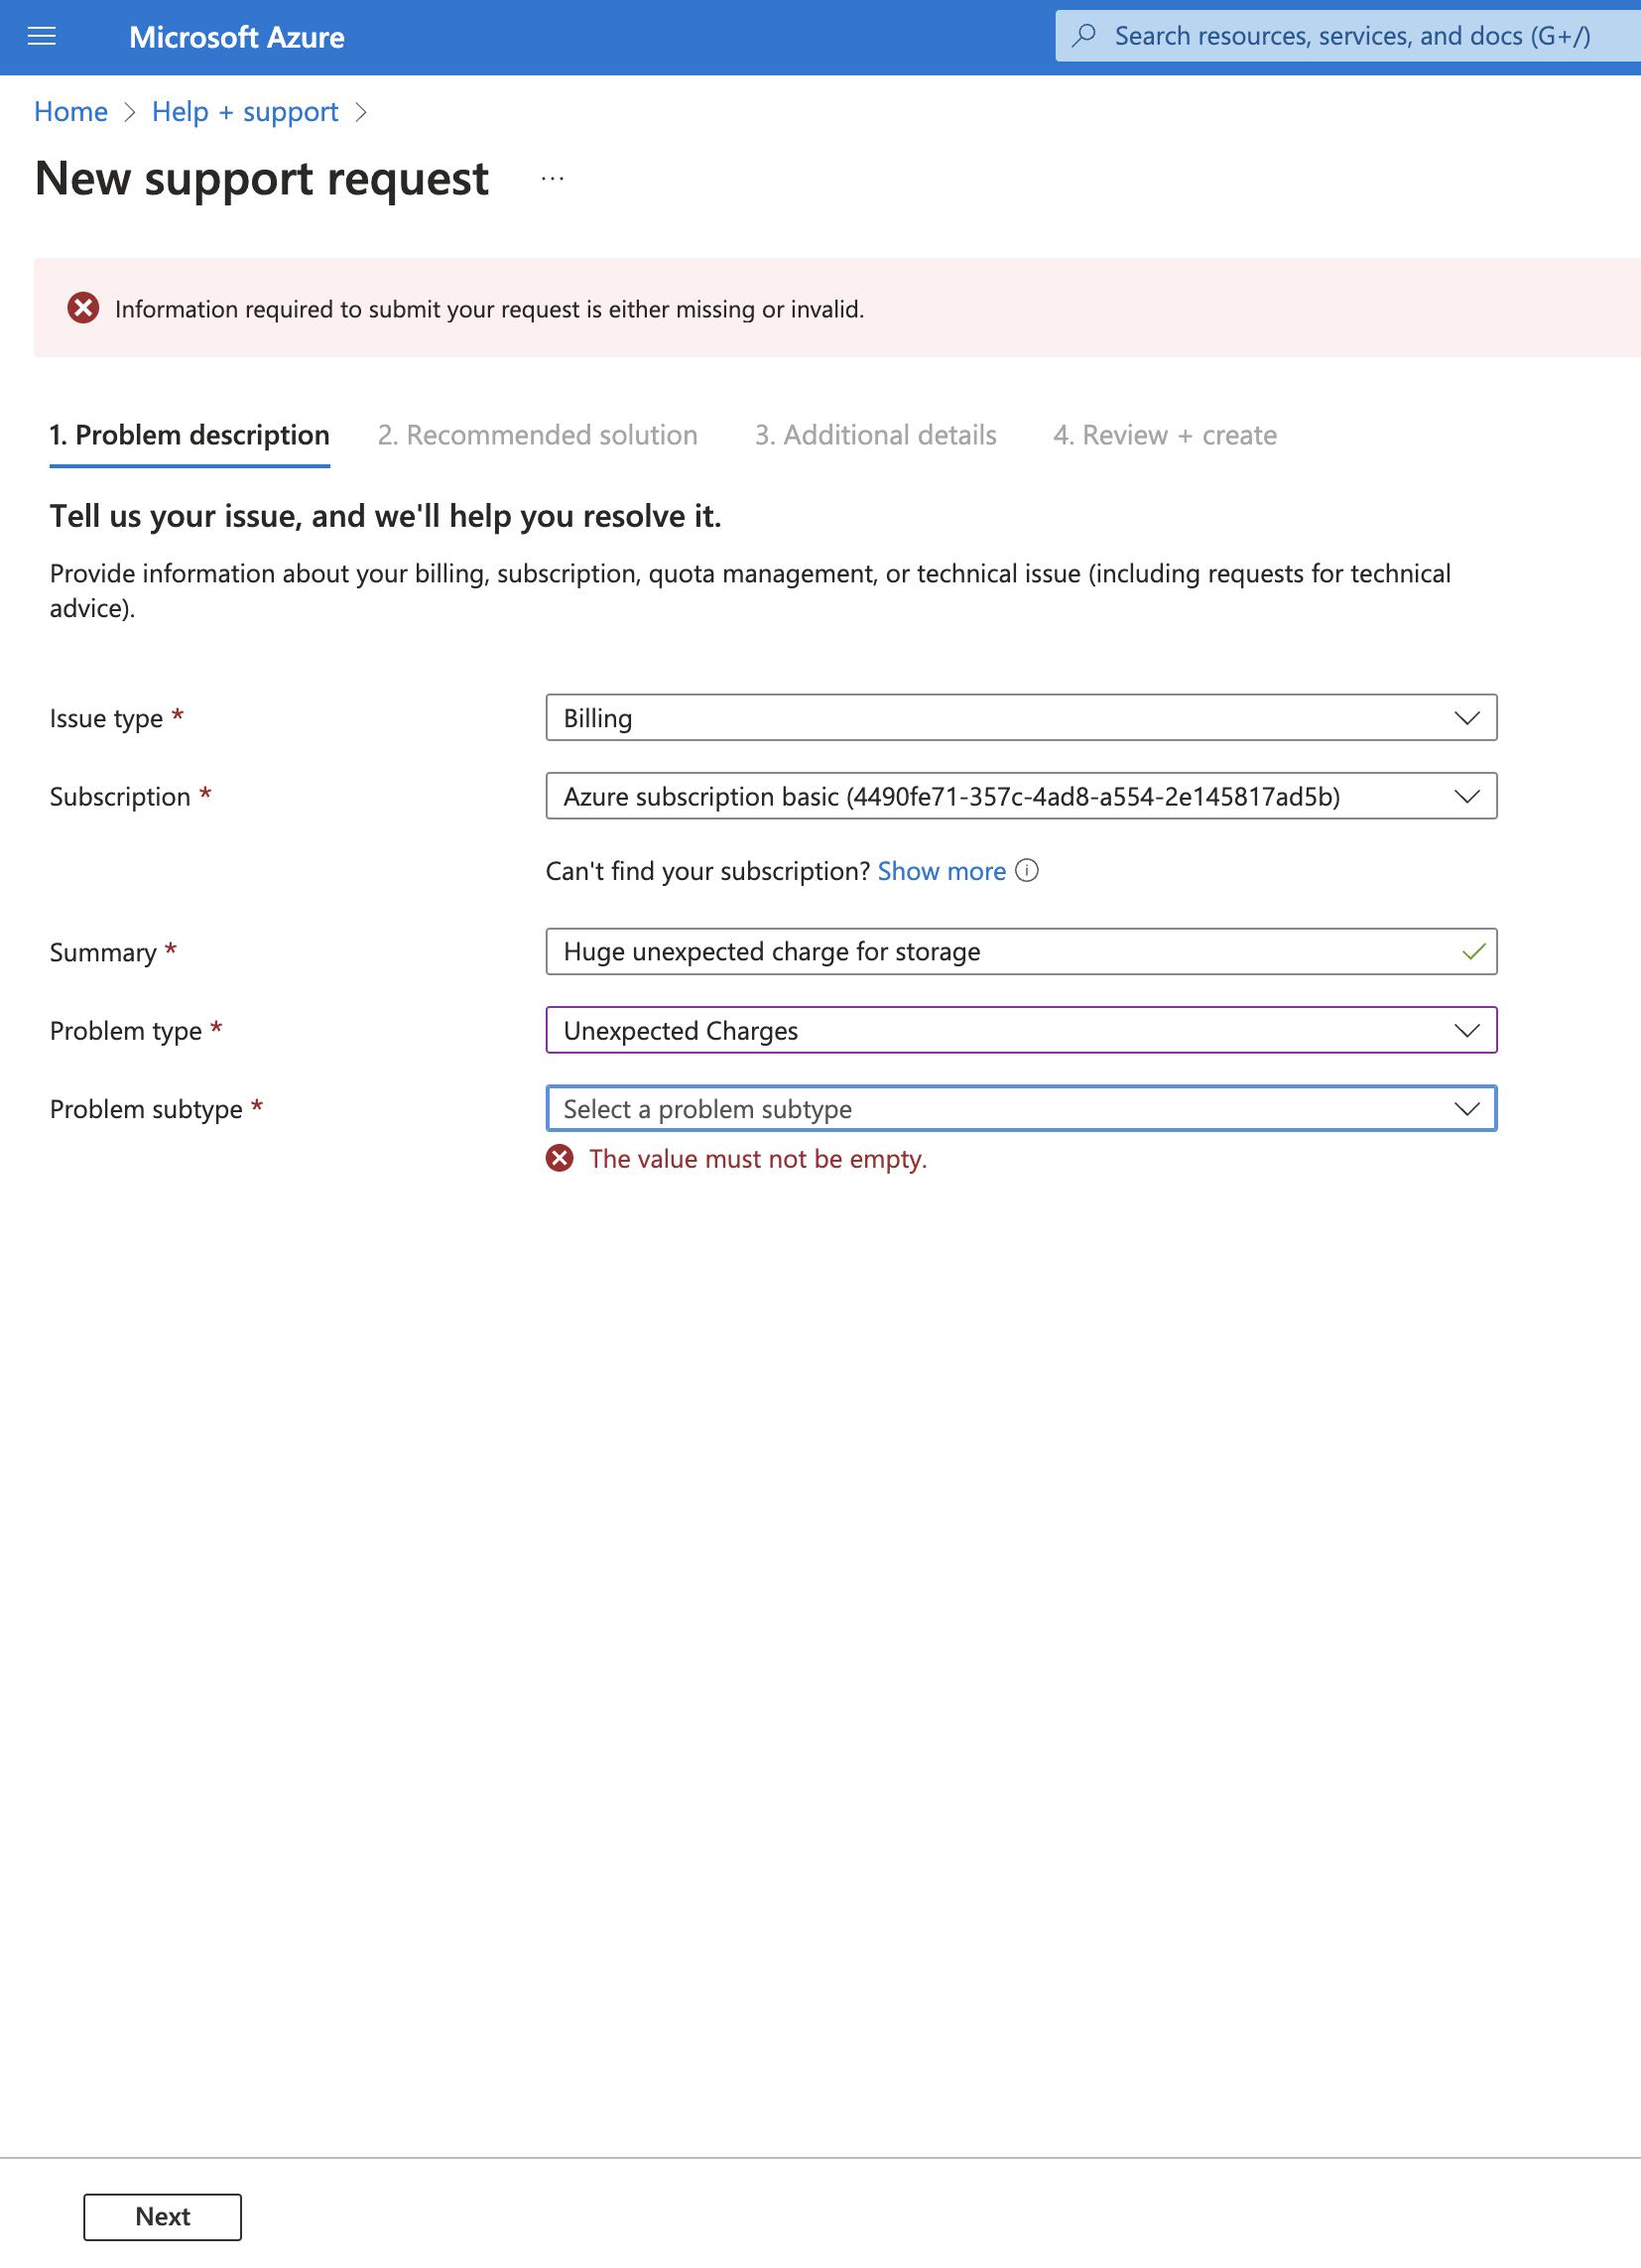Image resolution: width=1641 pixels, height=2268 pixels.
Task: Click the Subscription field label
Action: coord(120,796)
